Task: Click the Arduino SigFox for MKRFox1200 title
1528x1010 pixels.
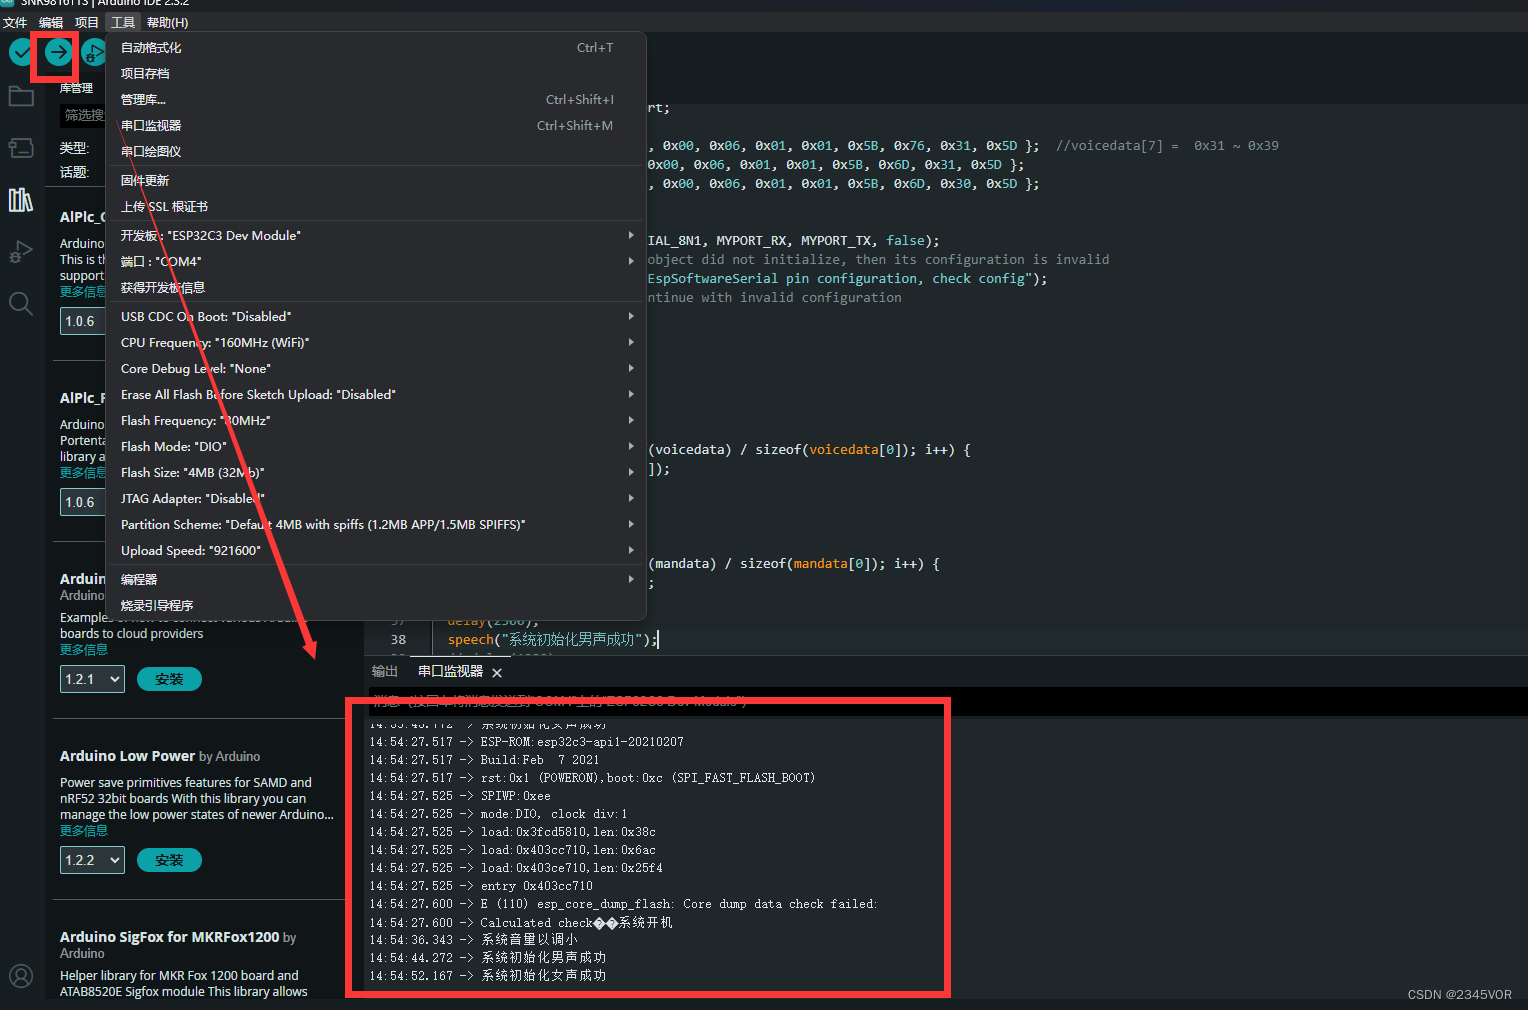Action: pyautogui.click(x=170, y=937)
